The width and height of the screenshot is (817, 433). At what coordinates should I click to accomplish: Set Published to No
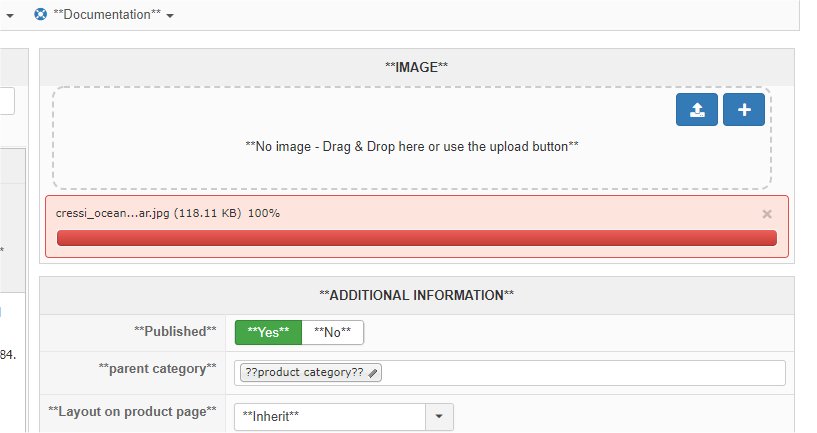pos(333,332)
